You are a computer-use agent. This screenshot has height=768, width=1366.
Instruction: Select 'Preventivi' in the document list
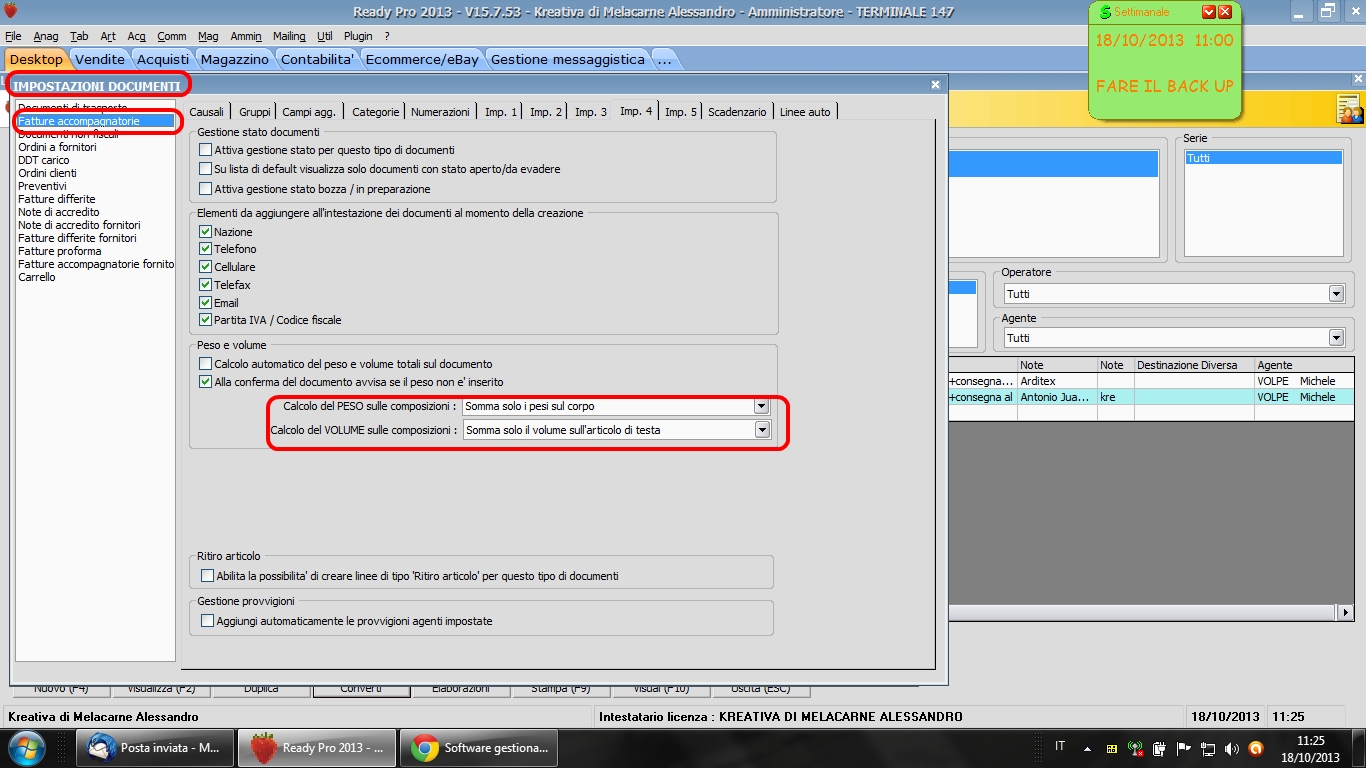point(42,186)
